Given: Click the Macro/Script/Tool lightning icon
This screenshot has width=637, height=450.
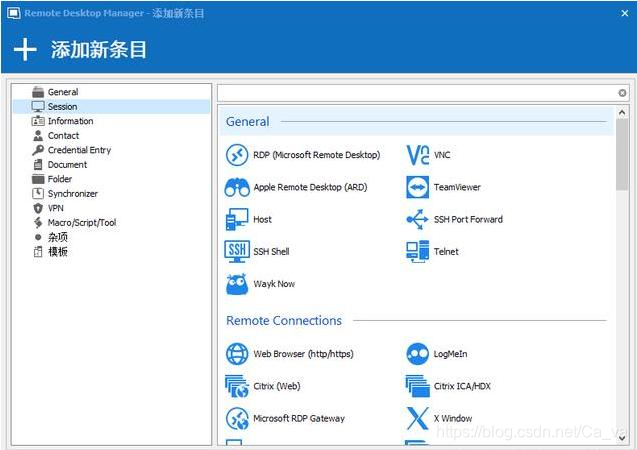Looking at the screenshot, I should pos(38,223).
